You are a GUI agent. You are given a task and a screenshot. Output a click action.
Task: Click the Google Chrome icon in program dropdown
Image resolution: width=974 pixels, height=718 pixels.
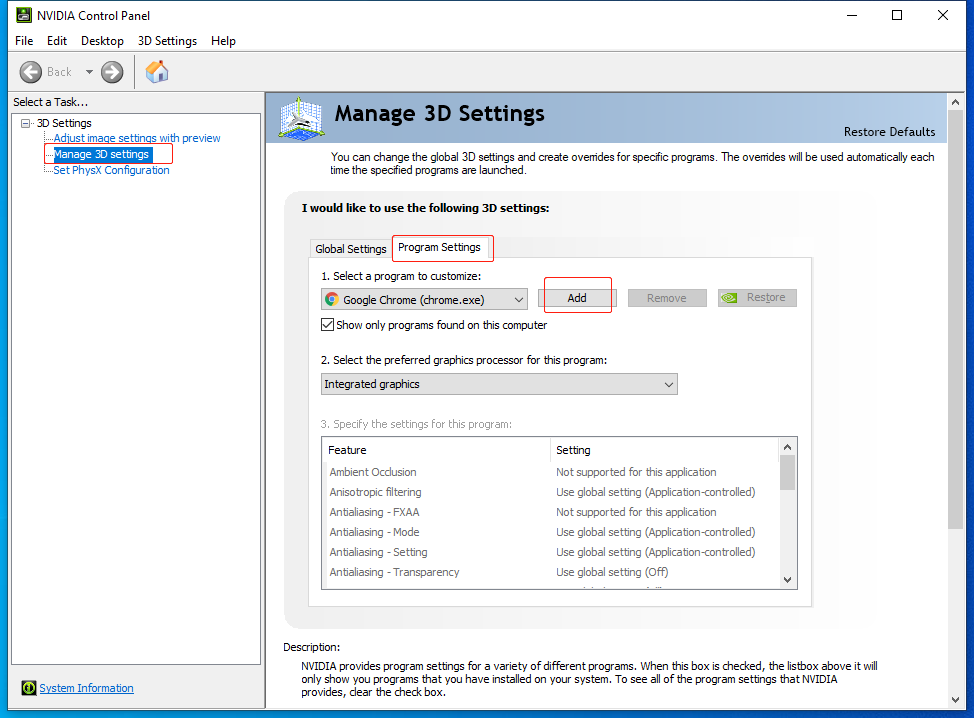[x=332, y=299]
